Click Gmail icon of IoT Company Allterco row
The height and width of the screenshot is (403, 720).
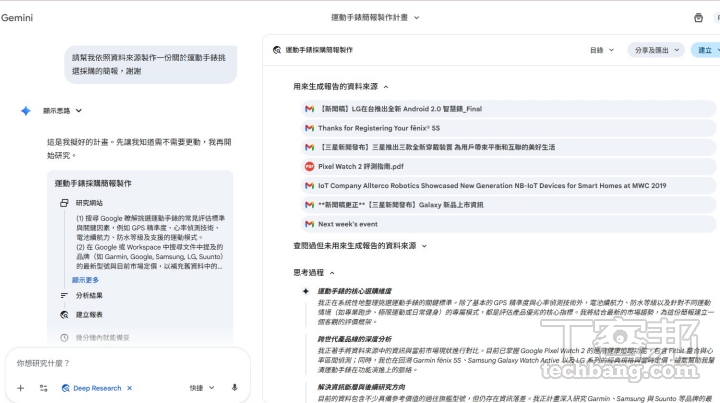point(309,186)
